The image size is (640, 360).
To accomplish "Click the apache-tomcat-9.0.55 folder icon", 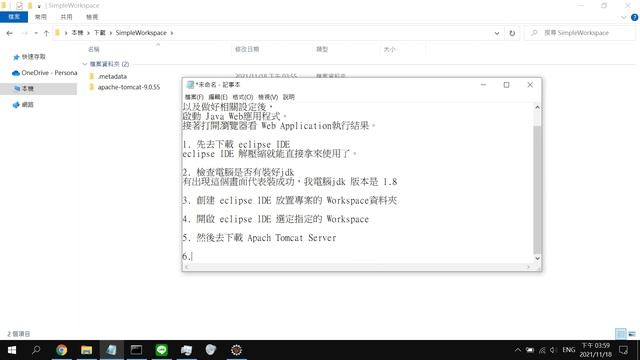I will click(92, 87).
